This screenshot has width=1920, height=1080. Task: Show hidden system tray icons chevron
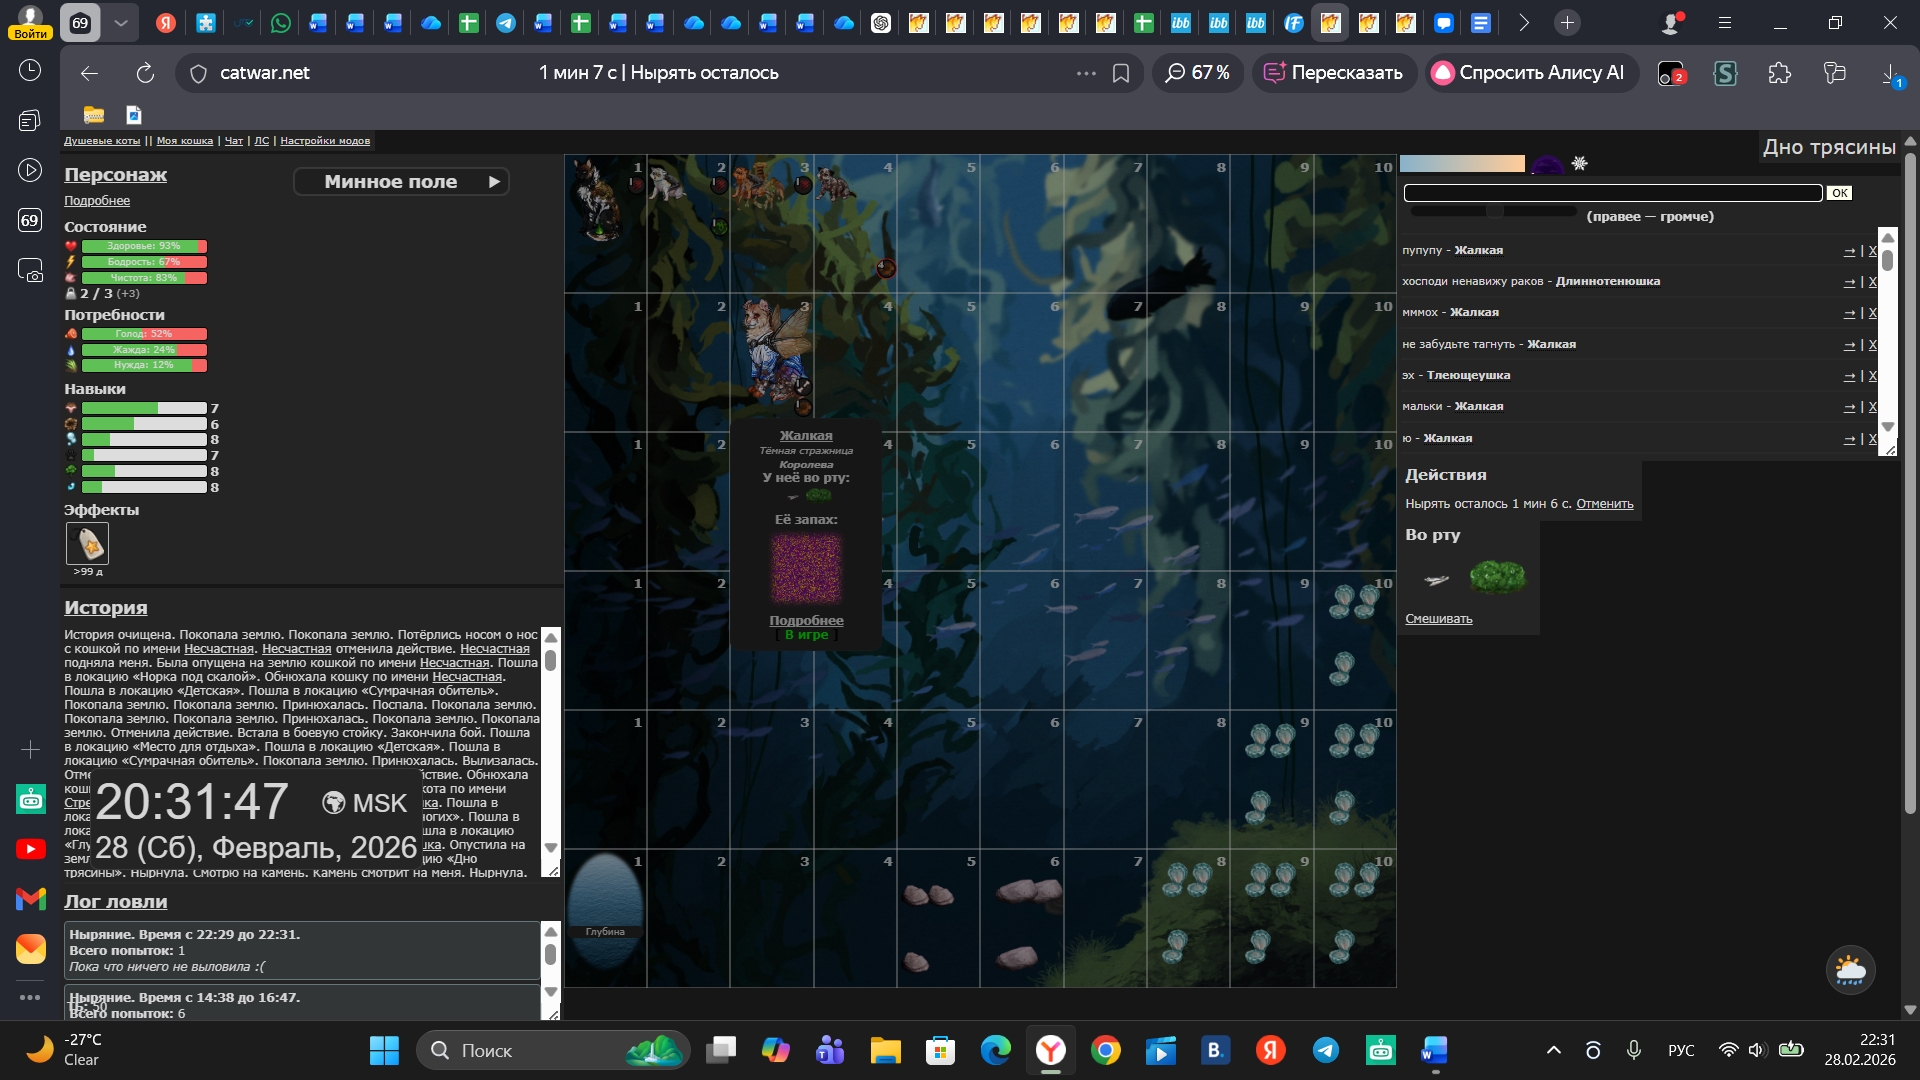click(x=1553, y=1050)
